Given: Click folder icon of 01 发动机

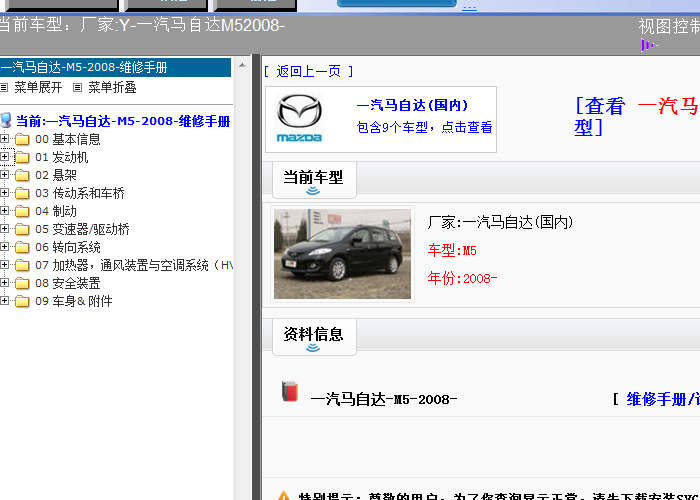Looking at the screenshot, I should point(22,157).
